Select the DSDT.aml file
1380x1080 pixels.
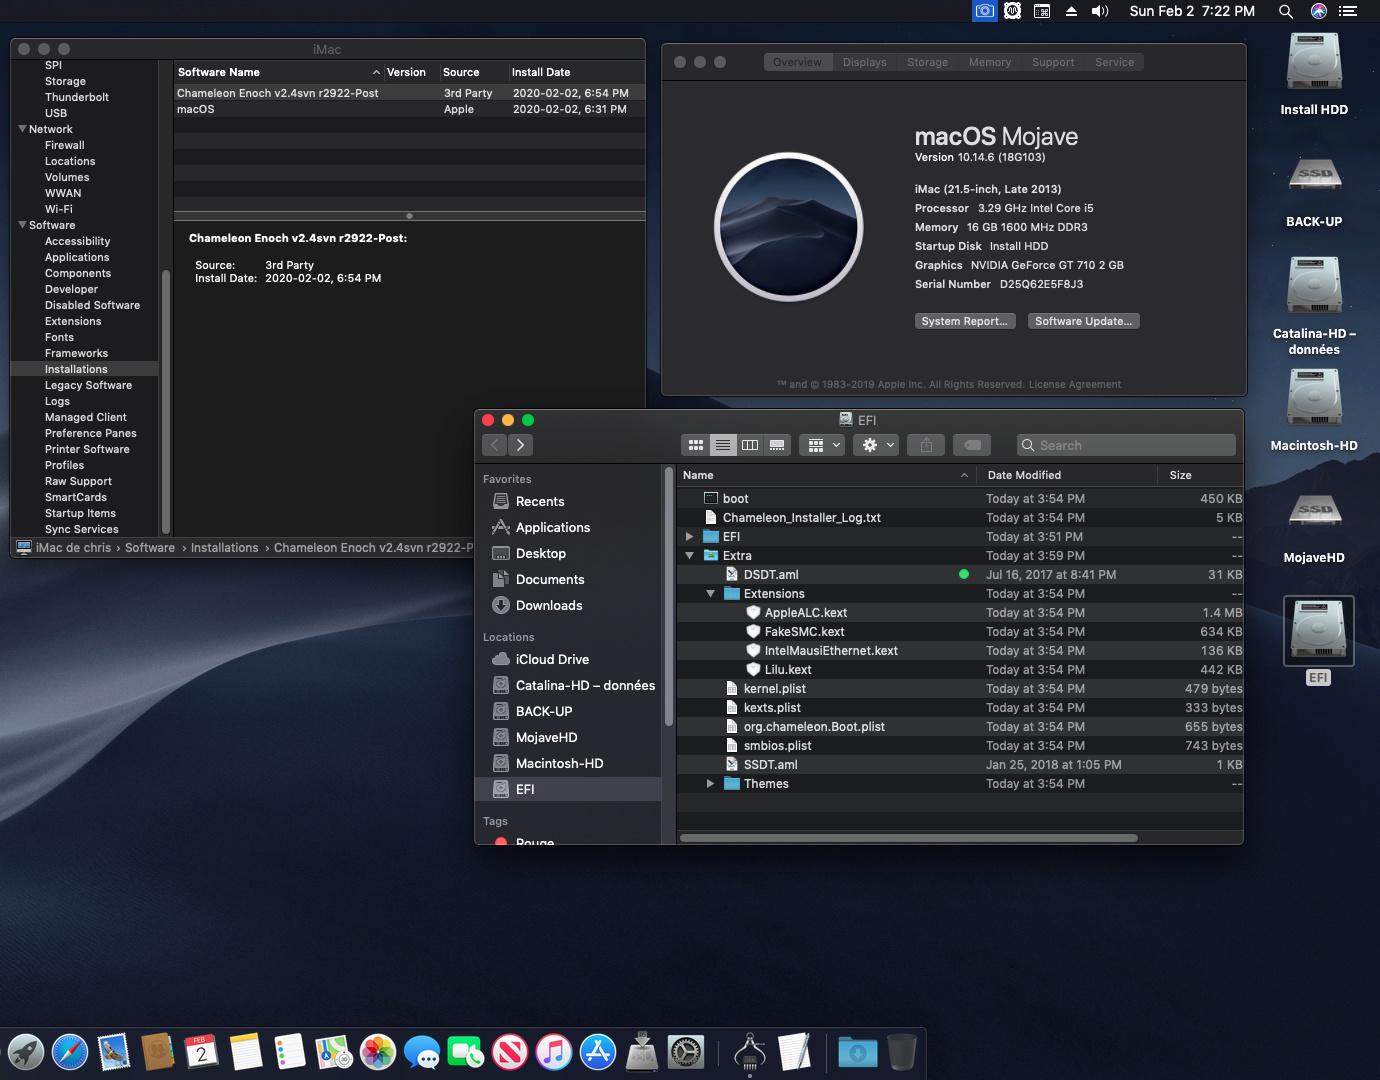[960, 575]
